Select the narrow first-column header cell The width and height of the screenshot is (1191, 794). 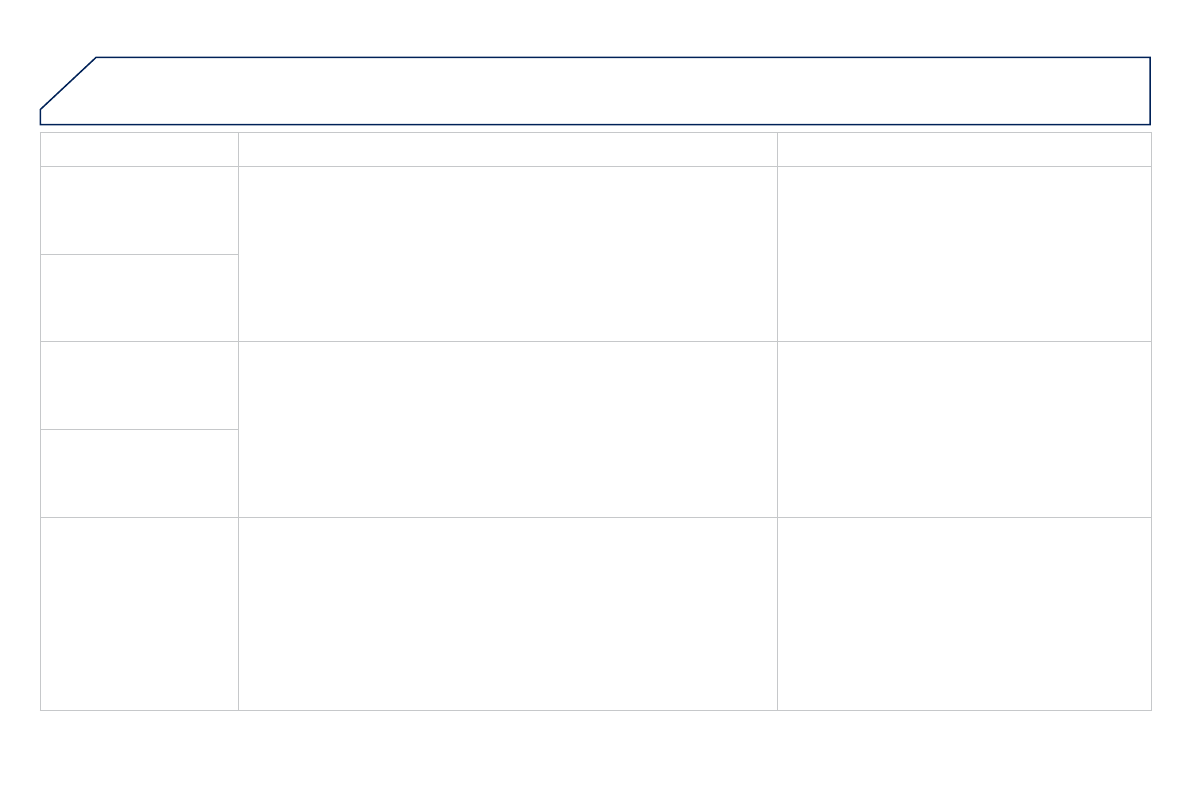[139, 149]
